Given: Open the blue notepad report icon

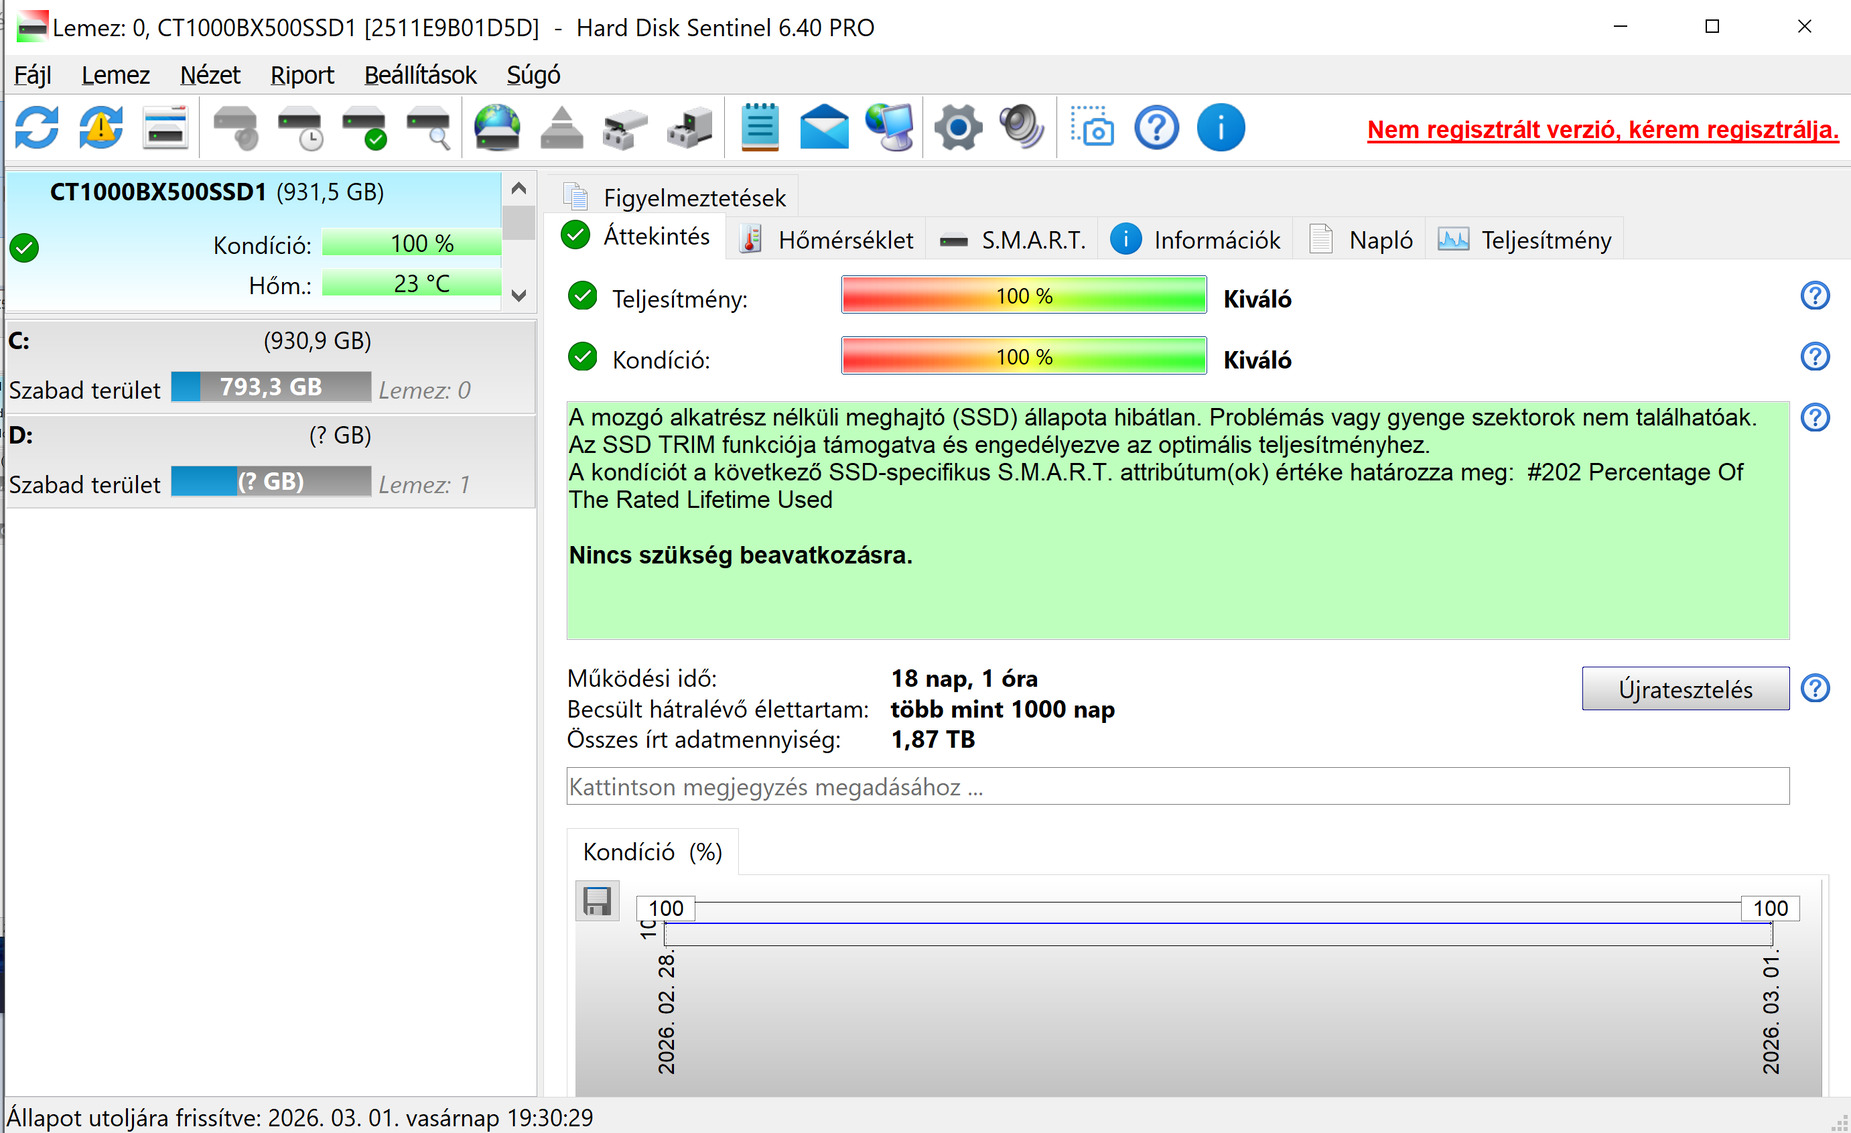Looking at the screenshot, I should point(760,128).
